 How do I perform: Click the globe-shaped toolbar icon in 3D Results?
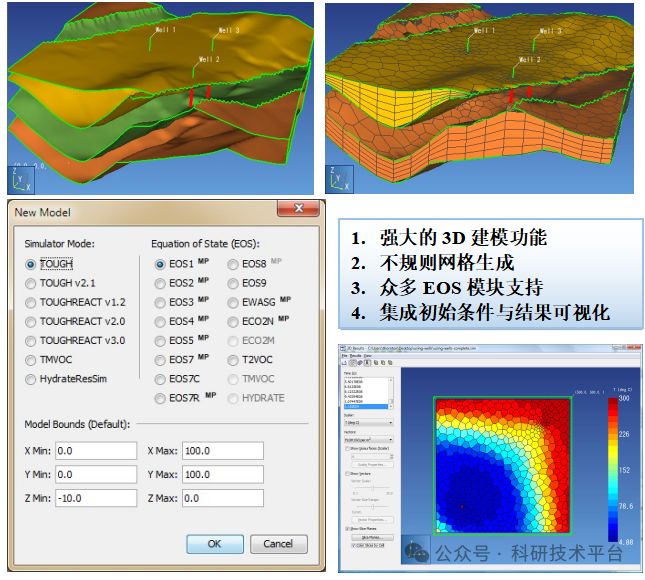coord(360,363)
